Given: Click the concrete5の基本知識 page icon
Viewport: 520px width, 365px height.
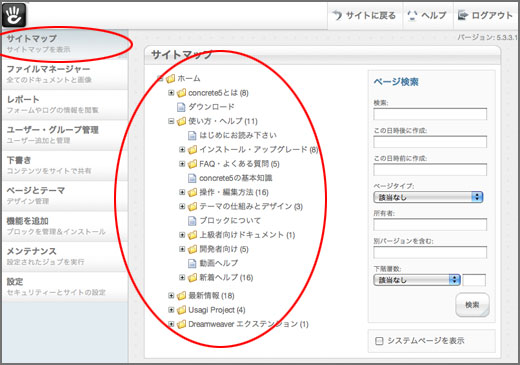Looking at the screenshot, I should tap(192, 178).
